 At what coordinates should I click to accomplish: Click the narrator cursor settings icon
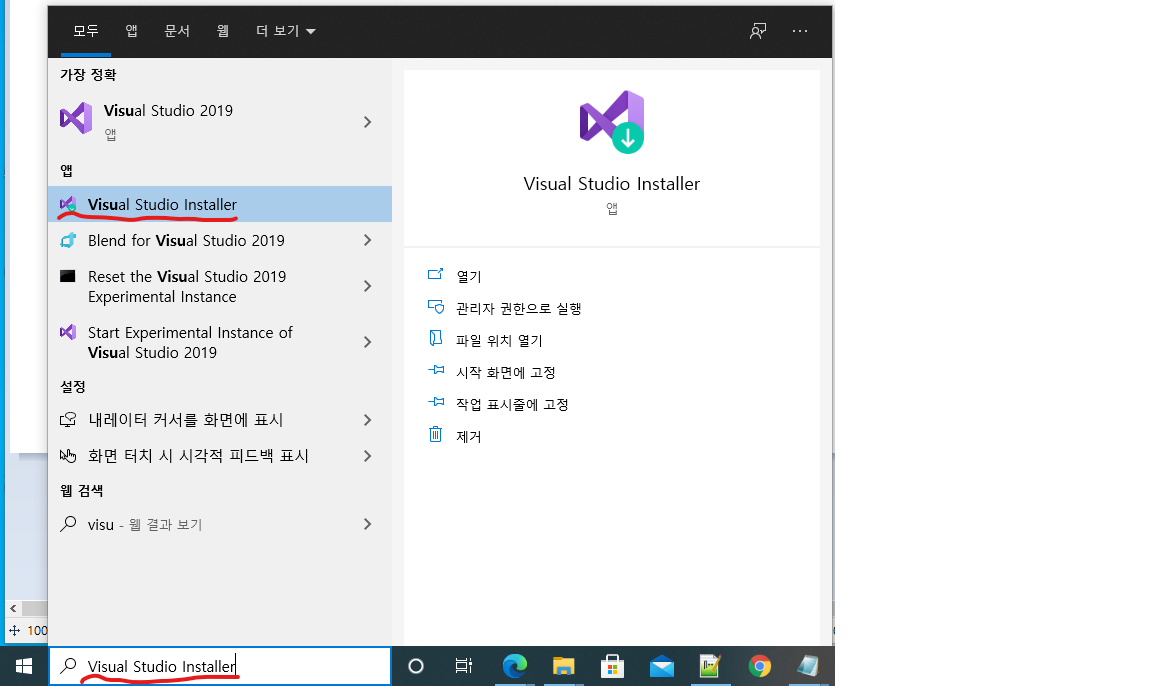click(x=68, y=420)
